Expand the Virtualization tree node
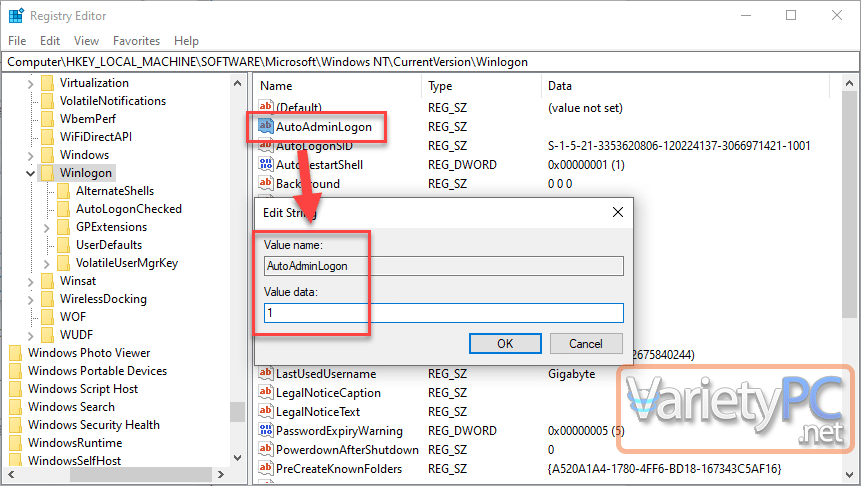861x486 pixels. 31,83
